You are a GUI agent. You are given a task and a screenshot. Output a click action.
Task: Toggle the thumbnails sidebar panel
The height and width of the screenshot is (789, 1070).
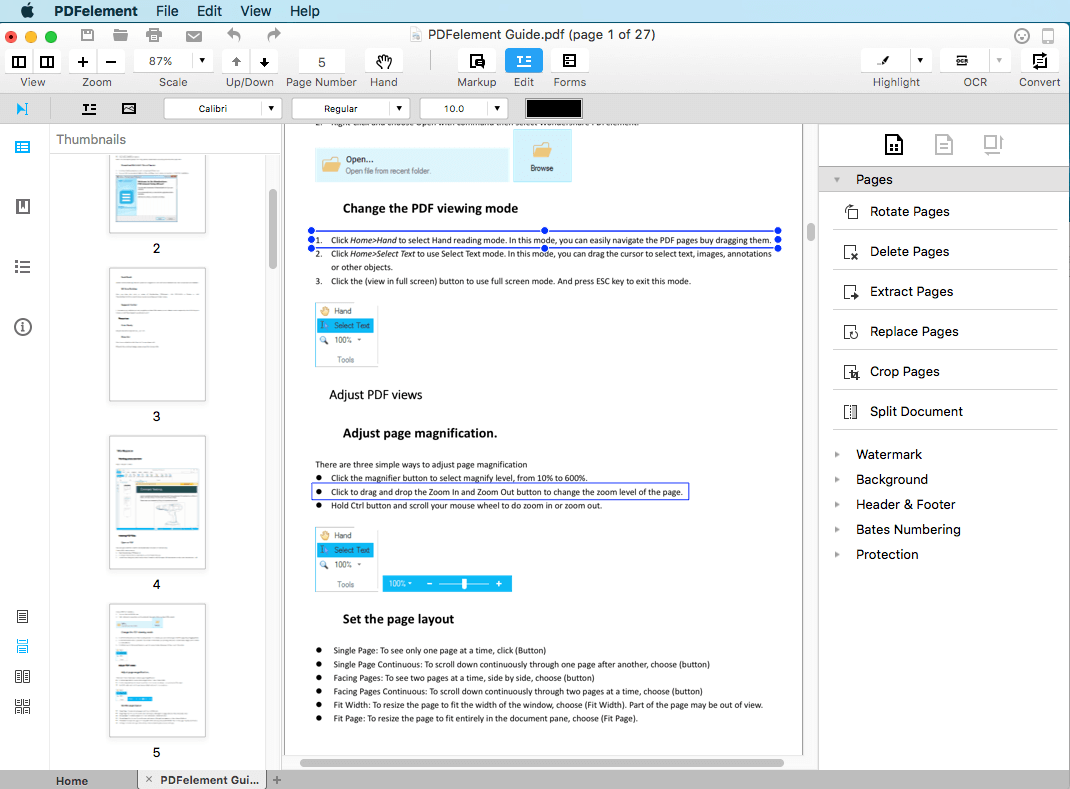[23, 147]
